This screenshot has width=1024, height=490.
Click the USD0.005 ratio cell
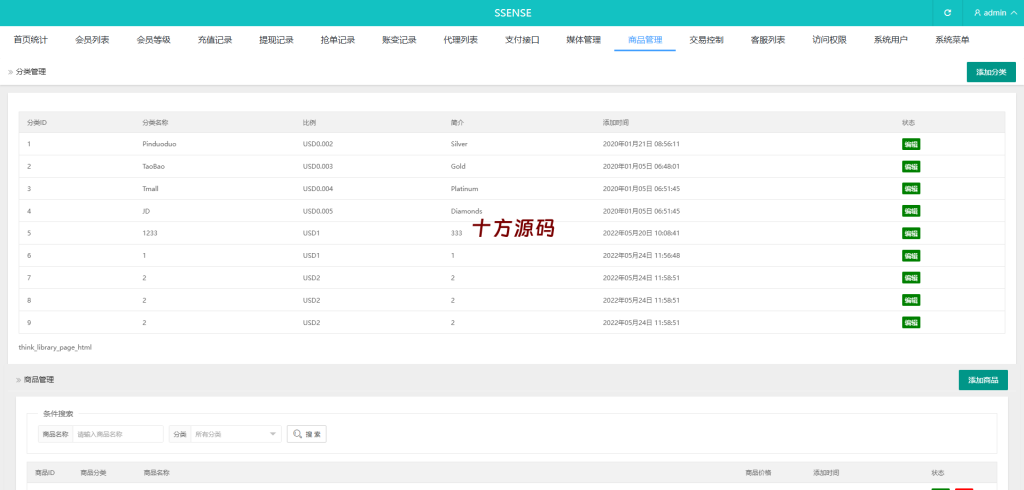click(x=318, y=211)
